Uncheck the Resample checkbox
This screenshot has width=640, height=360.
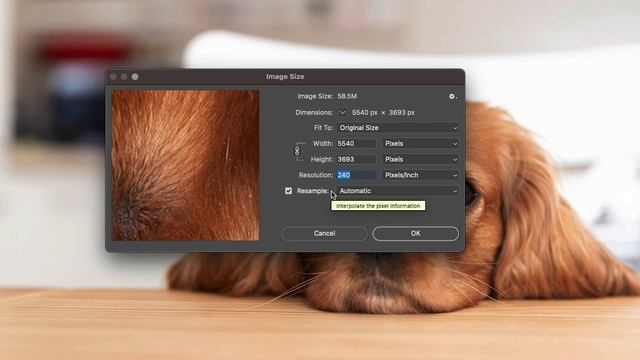(x=289, y=191)
